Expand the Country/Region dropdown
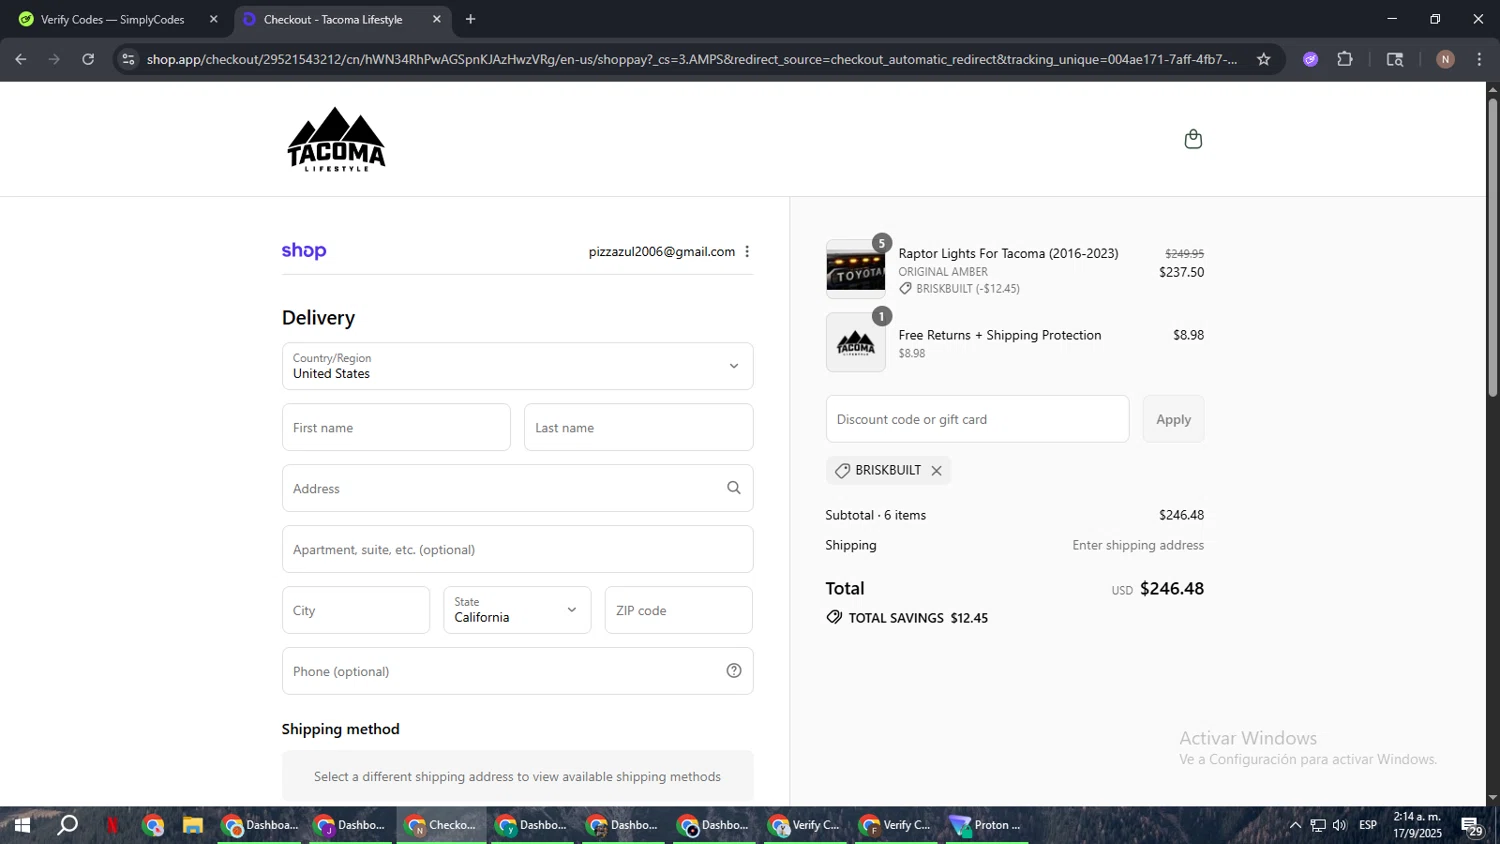Viewport: 1500px width, 844px height. pos(517,366)
